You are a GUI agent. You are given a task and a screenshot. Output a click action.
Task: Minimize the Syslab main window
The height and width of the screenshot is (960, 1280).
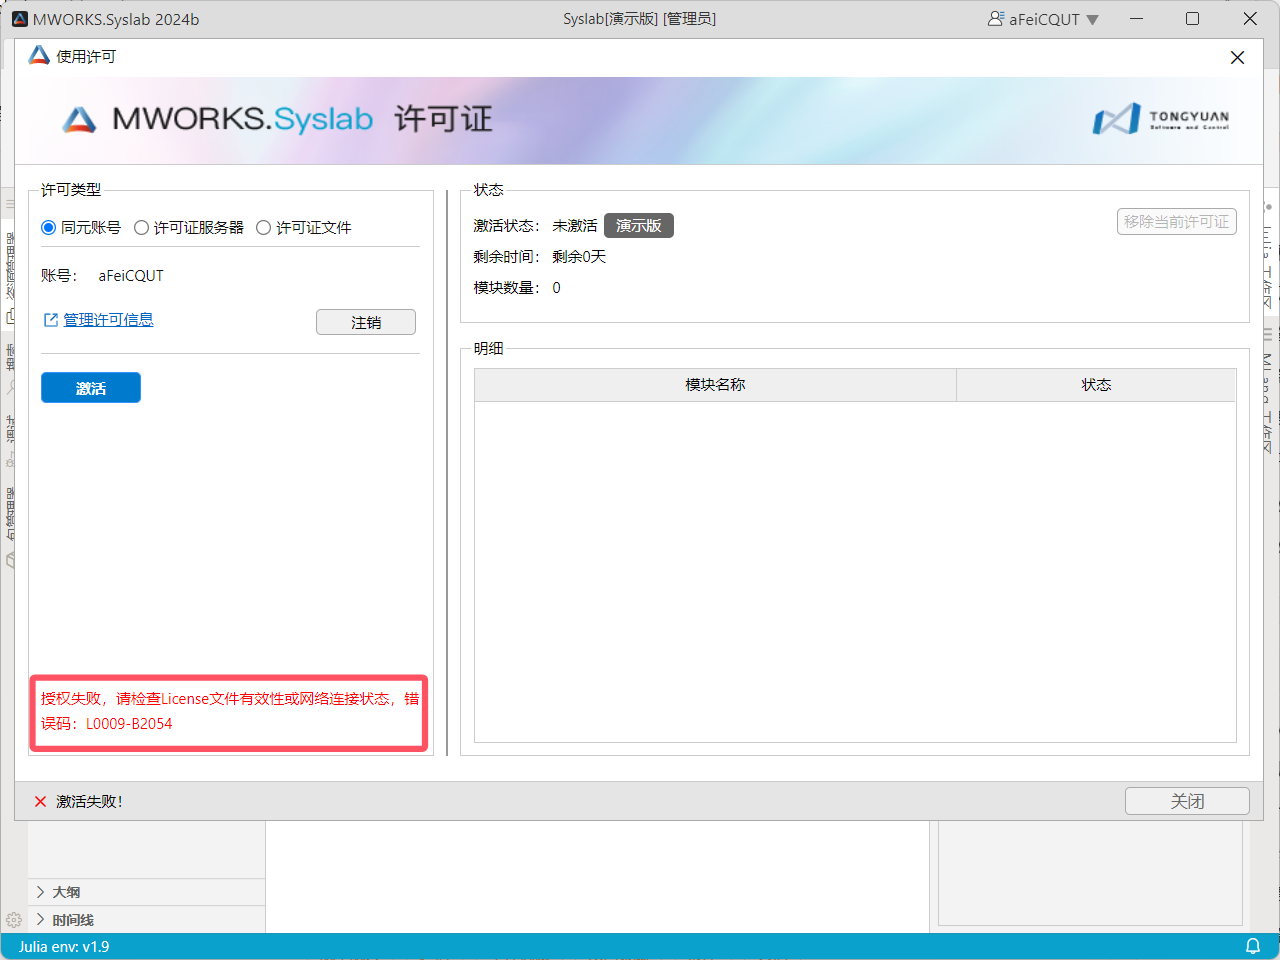click(1137, 19)
